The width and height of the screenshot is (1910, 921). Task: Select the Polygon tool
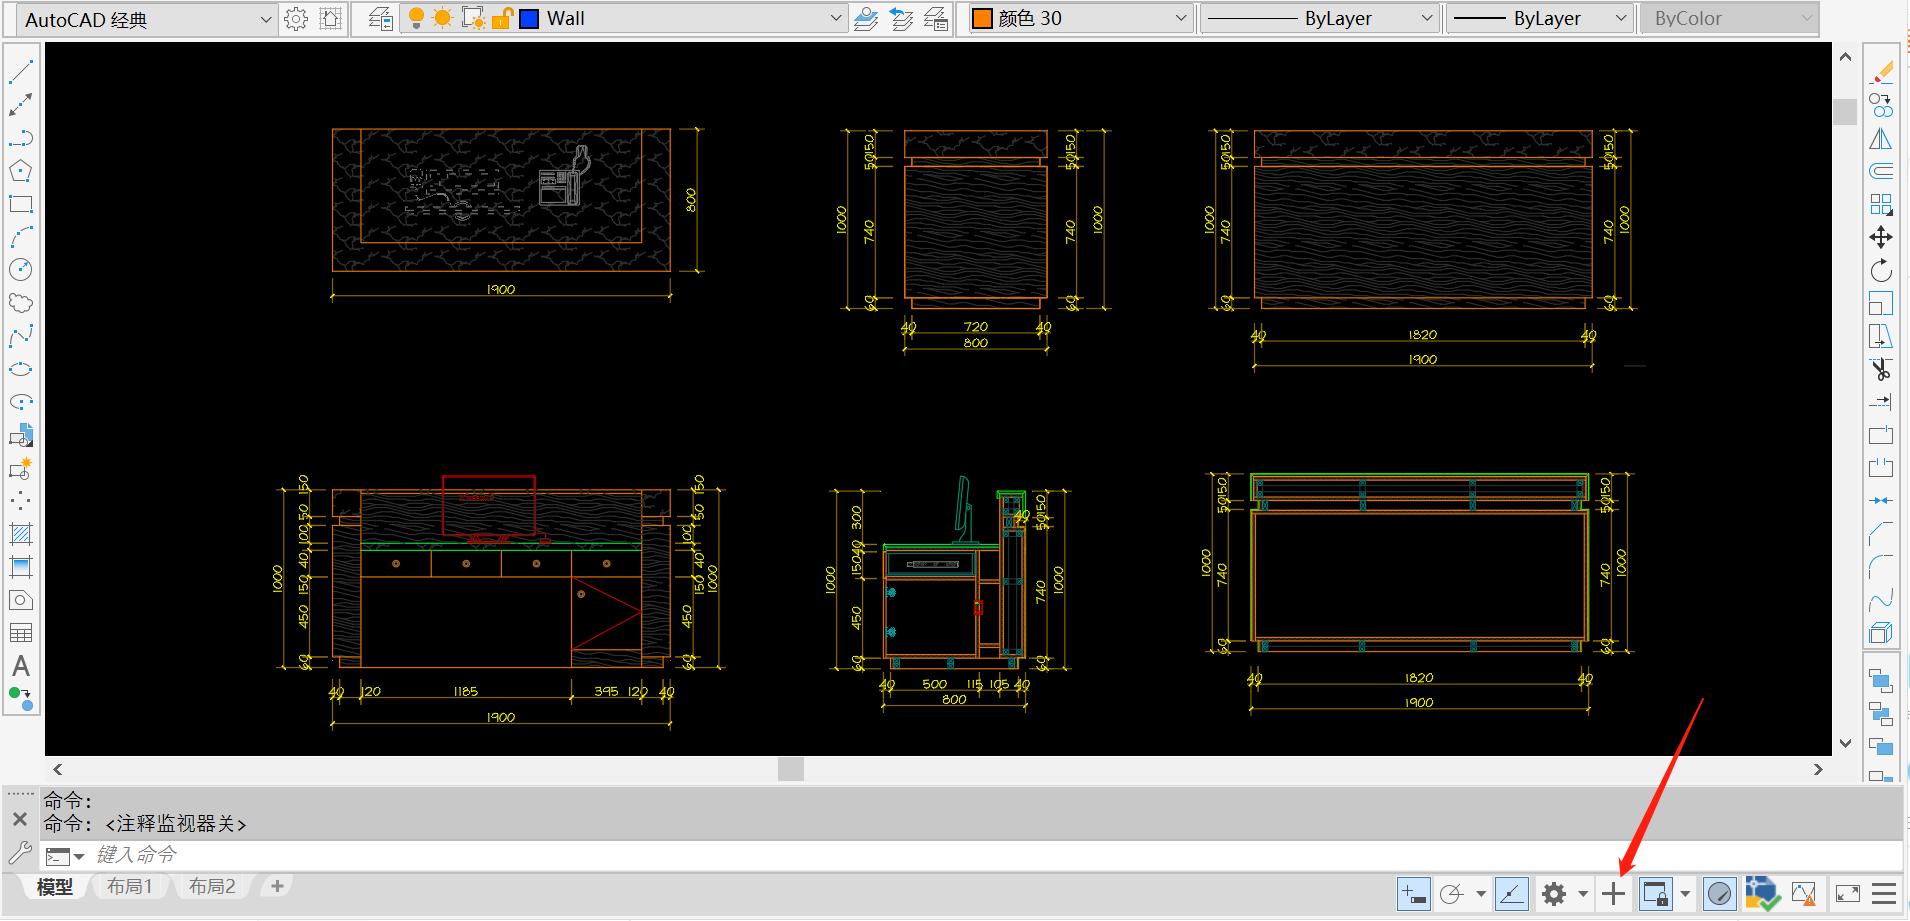21,171
